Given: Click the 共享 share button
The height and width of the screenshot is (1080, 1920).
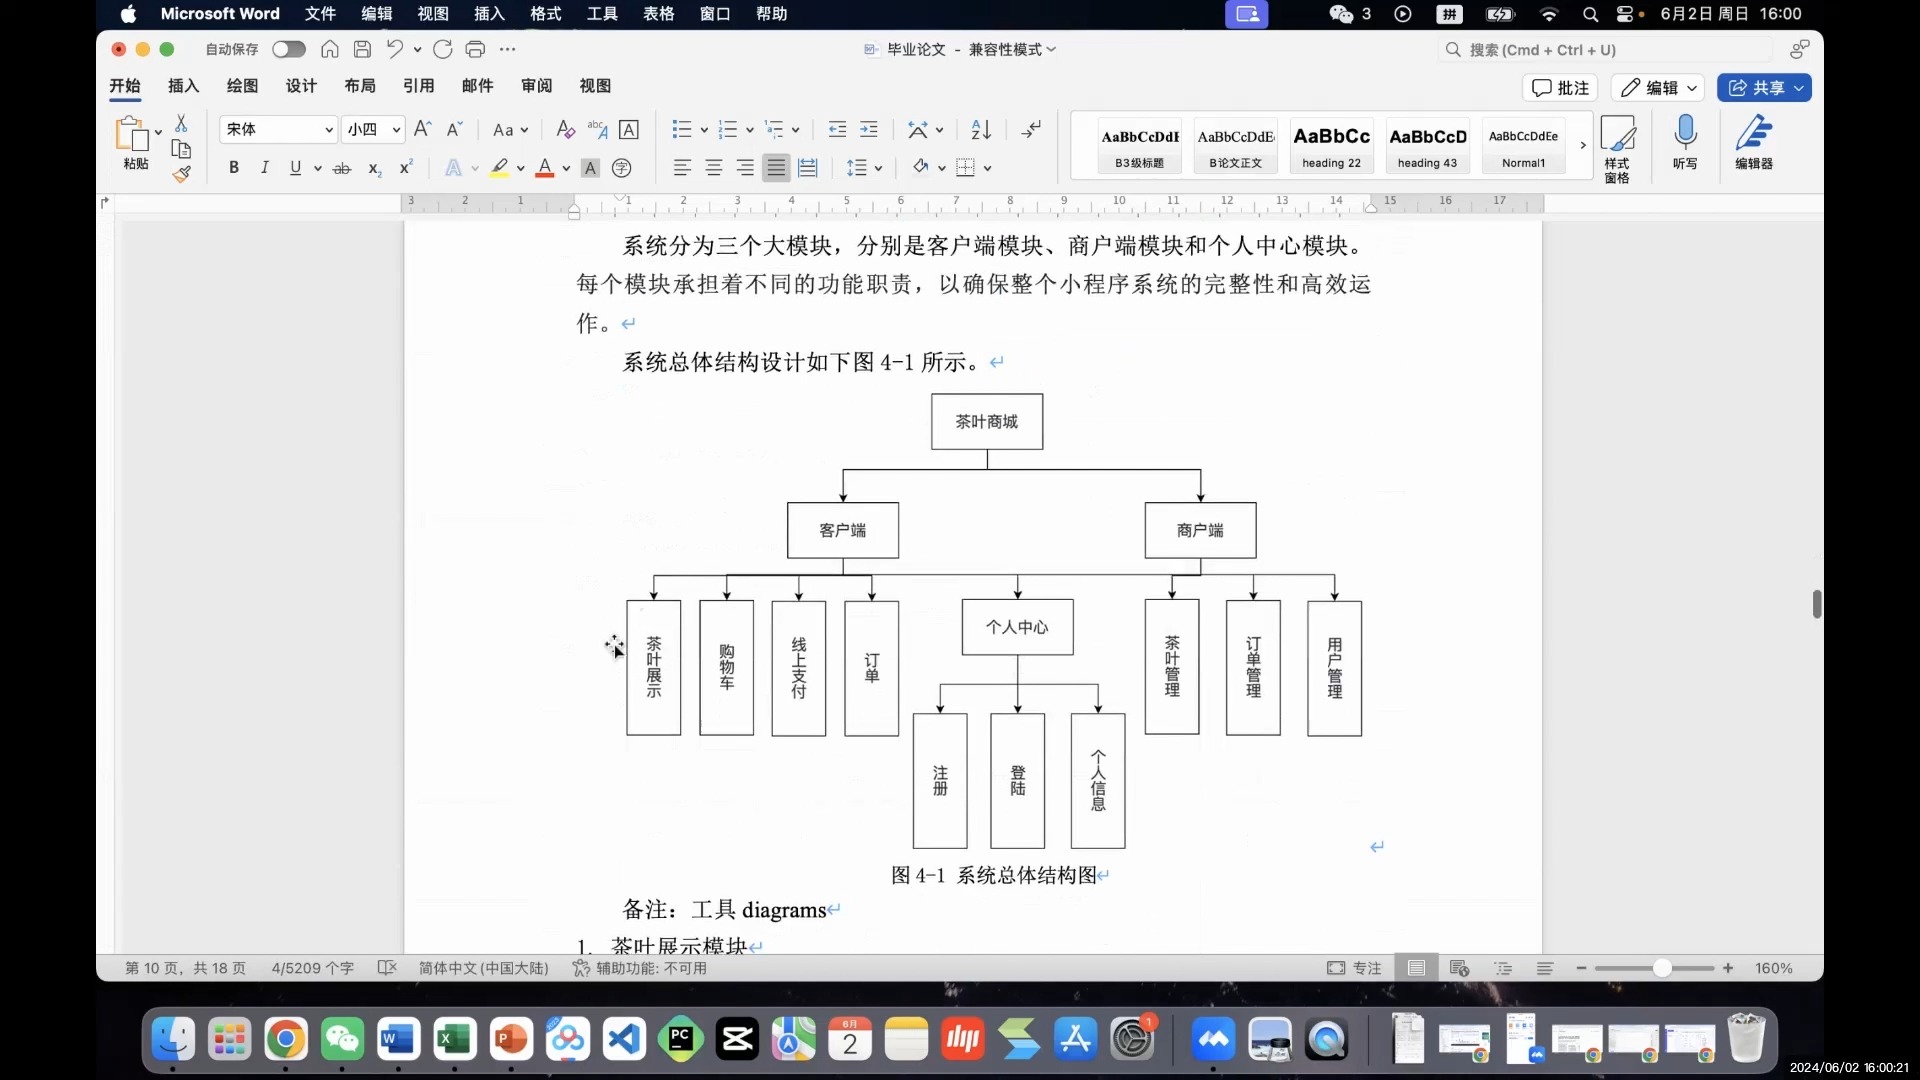Looking at the screenshot, I should point(1757,88).
